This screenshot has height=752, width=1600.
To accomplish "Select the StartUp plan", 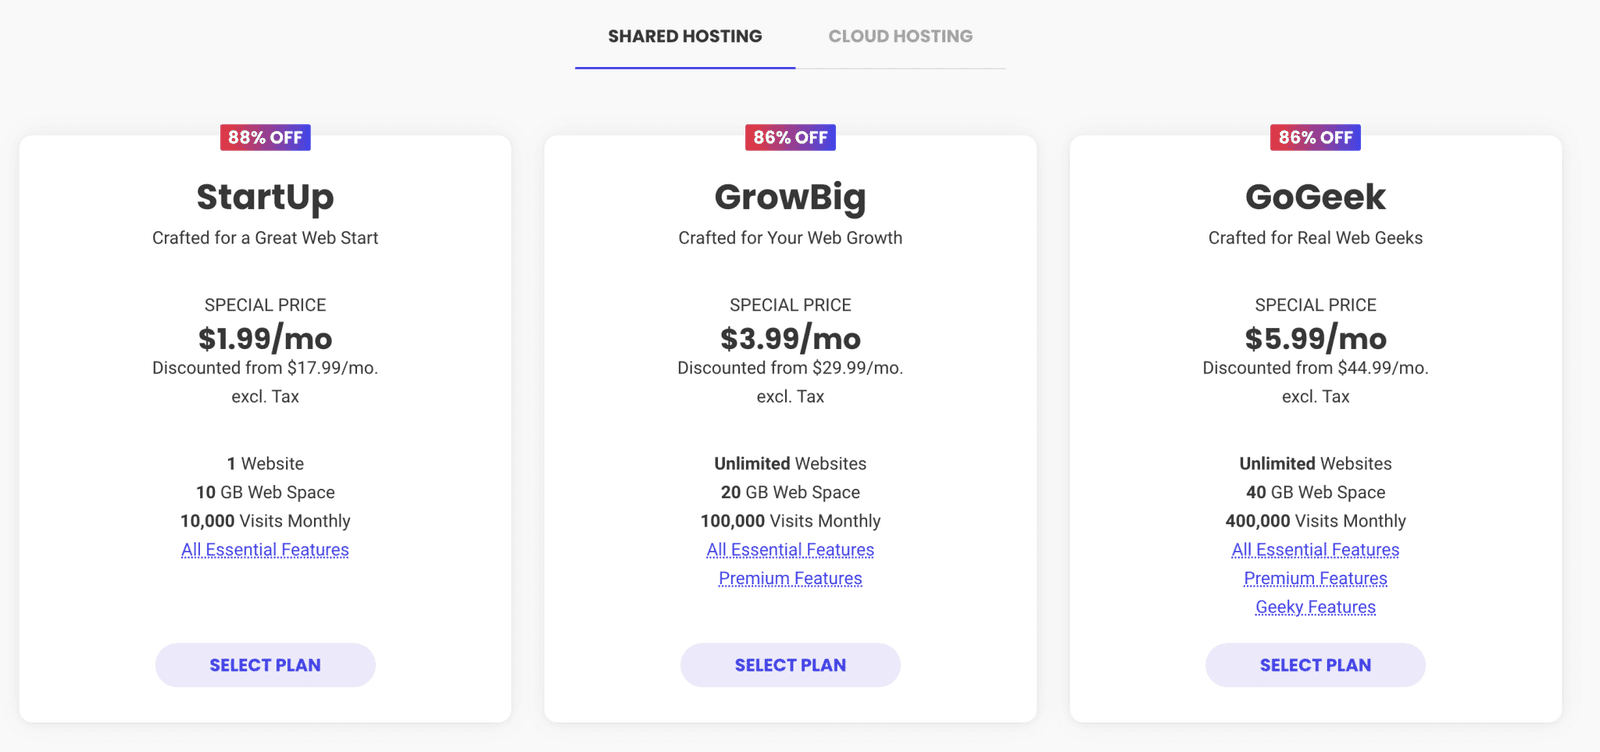I will click(x=265, y=665).
